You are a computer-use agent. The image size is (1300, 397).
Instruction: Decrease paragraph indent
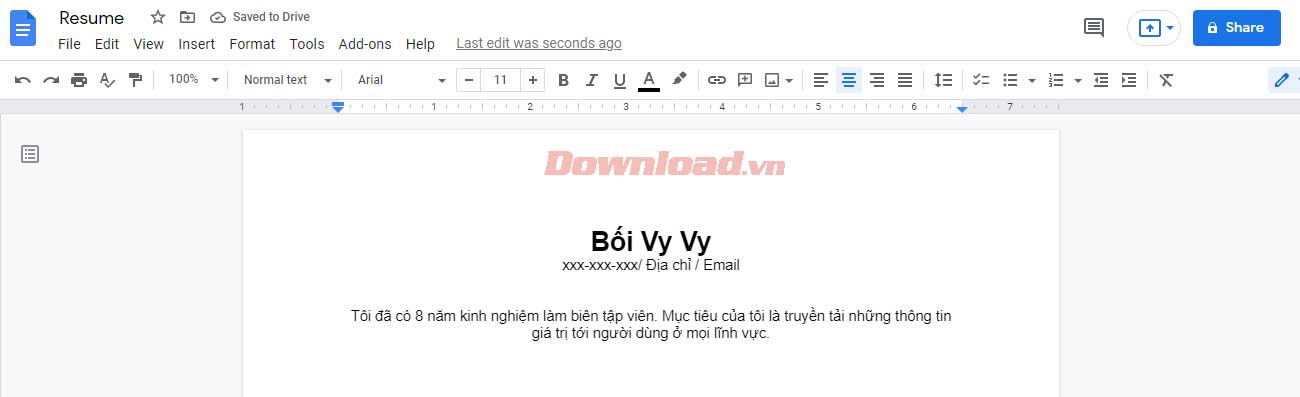pos(1101,80)
